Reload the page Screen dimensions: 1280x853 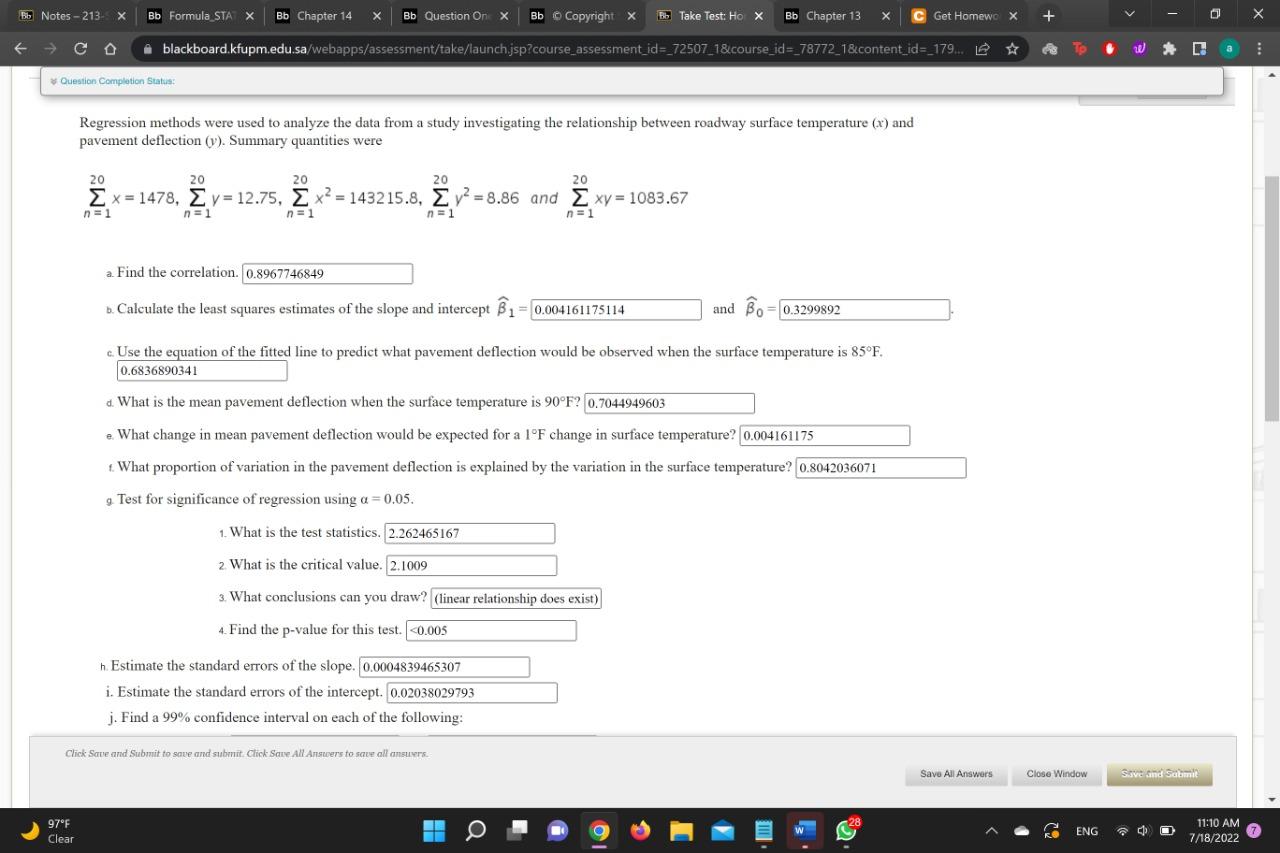(x=80, y=48)
